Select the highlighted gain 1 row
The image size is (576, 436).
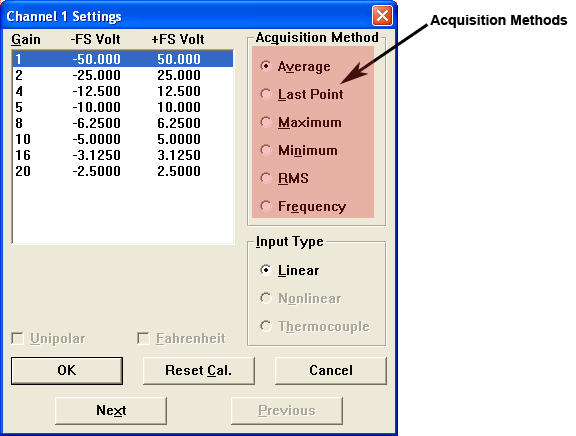(x=123, y=59)
